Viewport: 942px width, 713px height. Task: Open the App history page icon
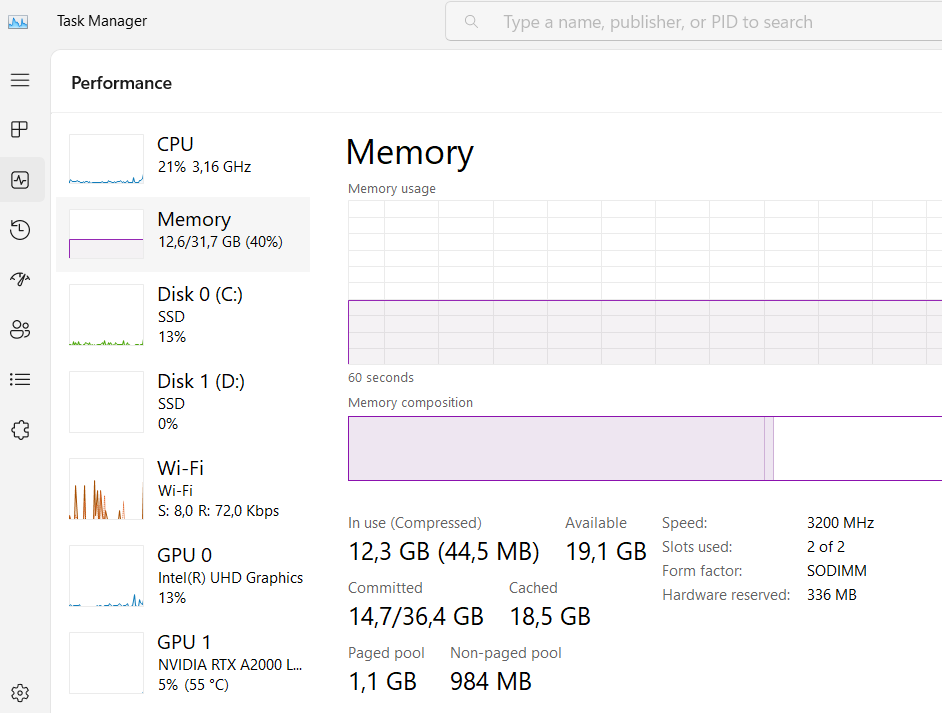20,230
